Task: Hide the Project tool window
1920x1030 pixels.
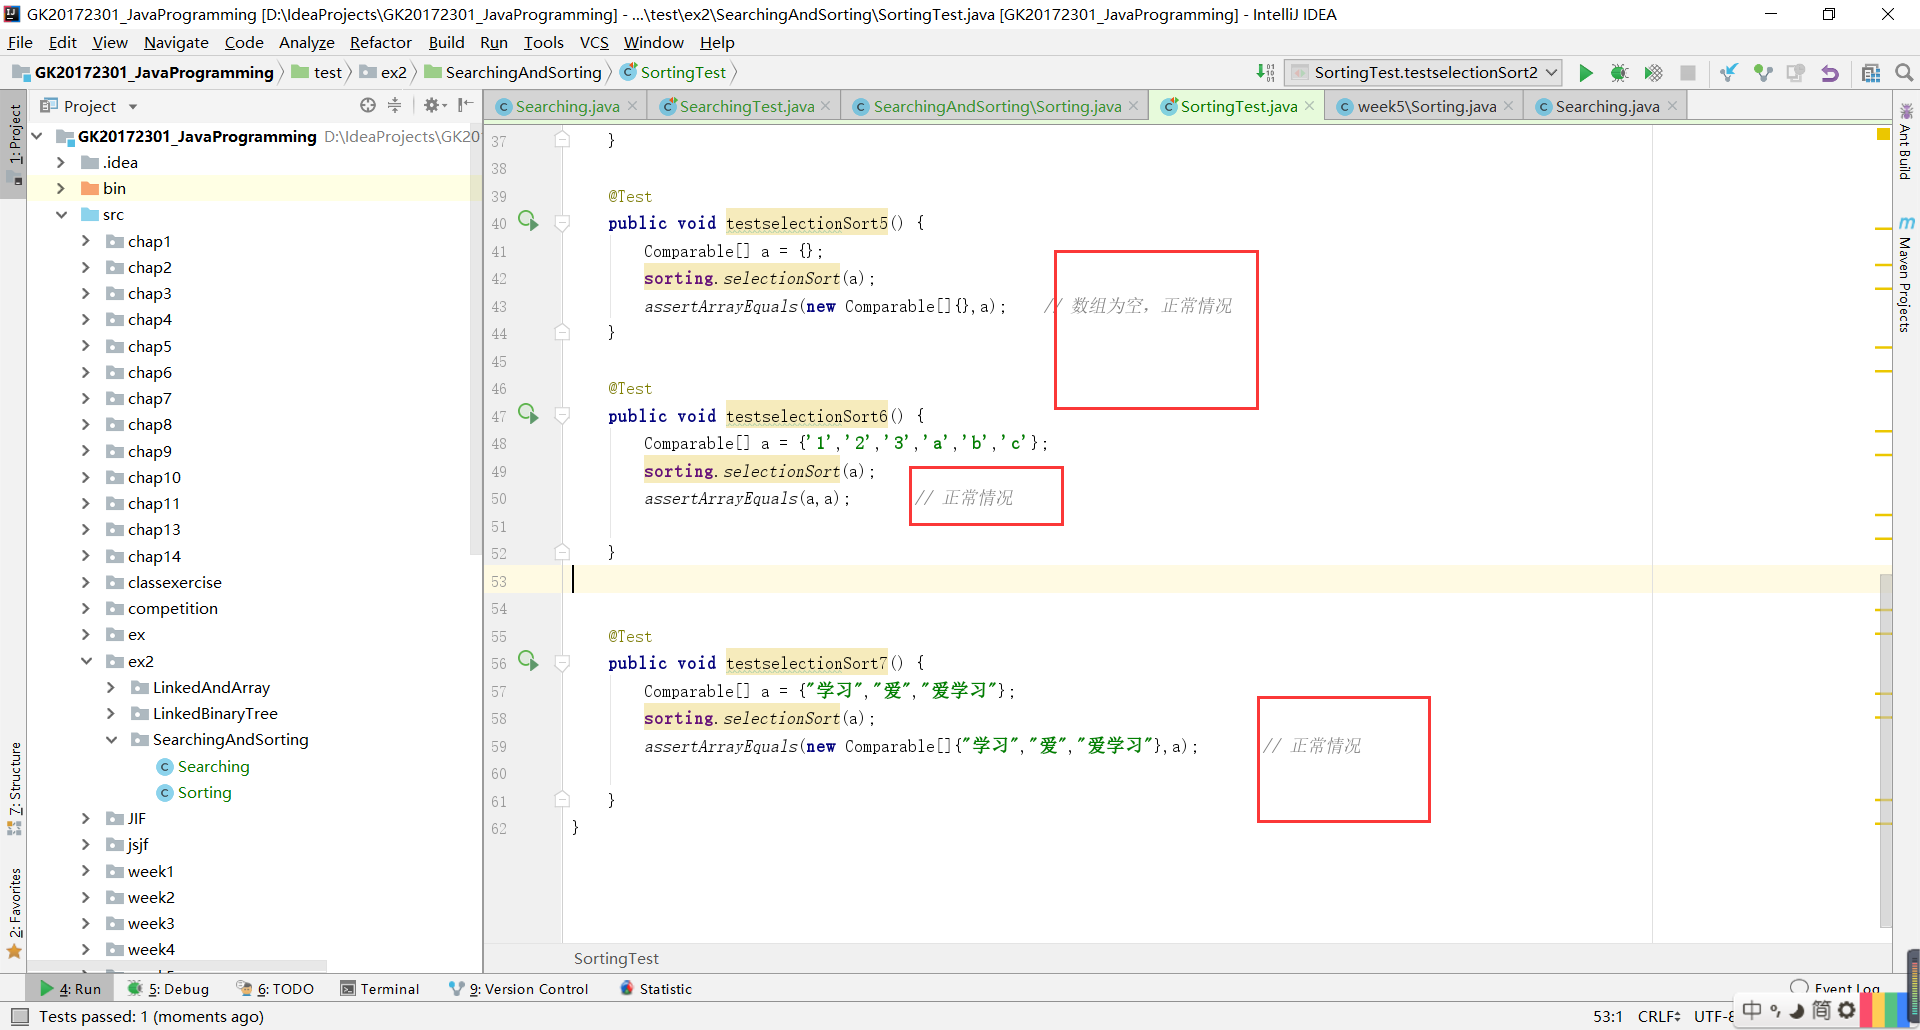Action: pos(465,105)
